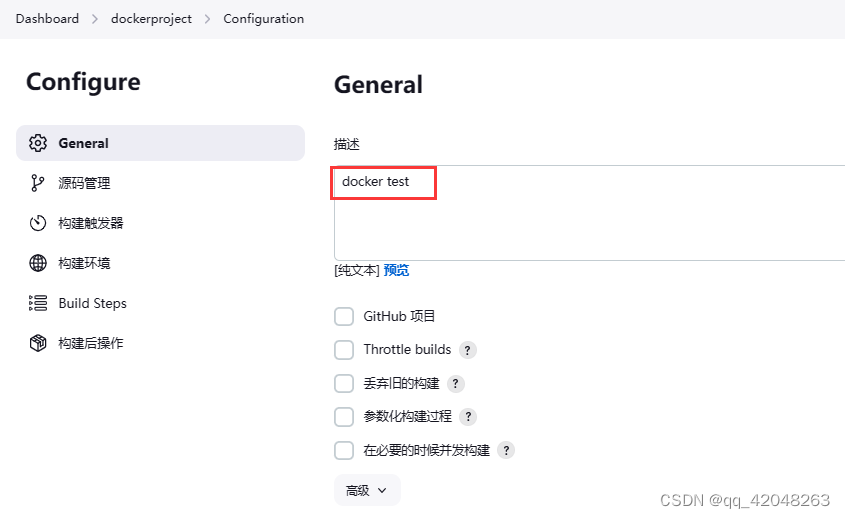Click the 源码管理 branch icon
Viewport: 845px width, 518px height.
37,183
